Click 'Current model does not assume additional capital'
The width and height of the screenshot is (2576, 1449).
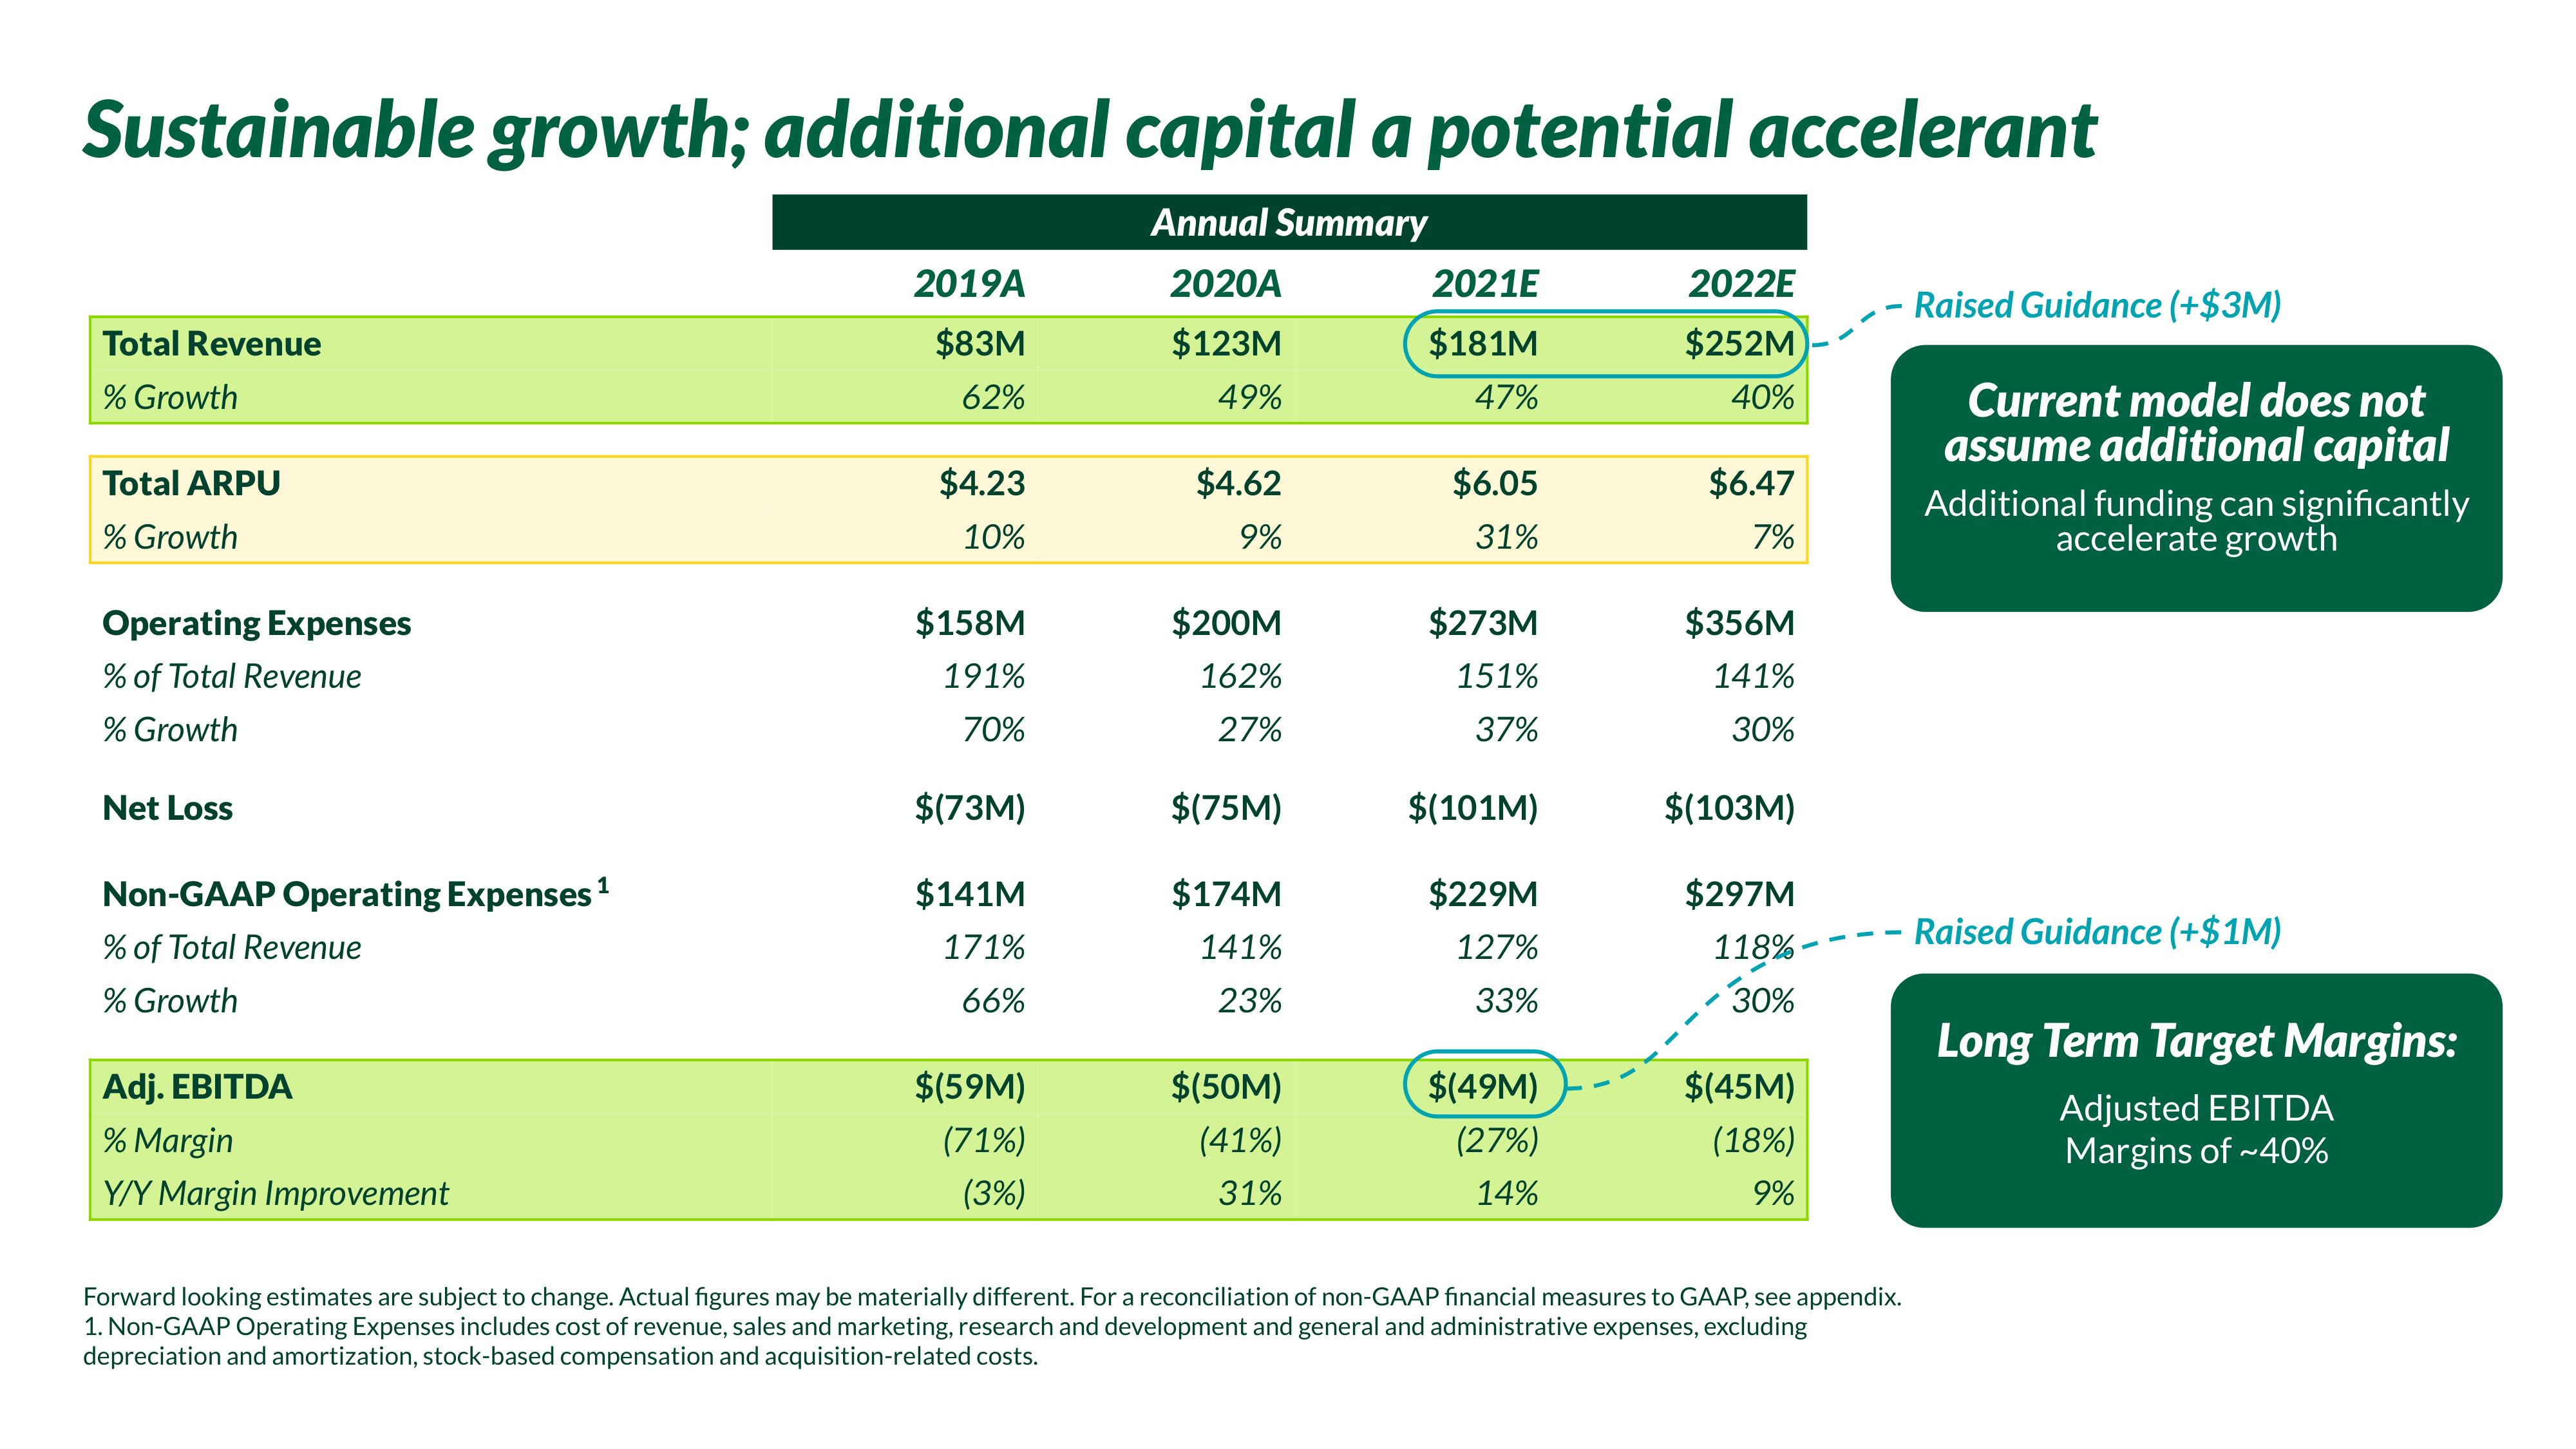[2196, 424]
